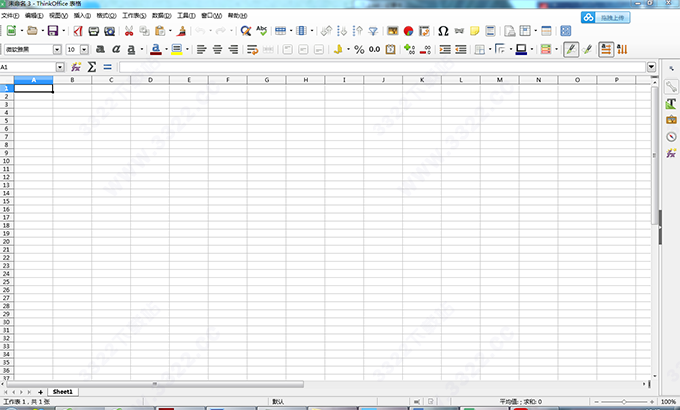Open sidebar Navigator compass icon

(671, 137)
